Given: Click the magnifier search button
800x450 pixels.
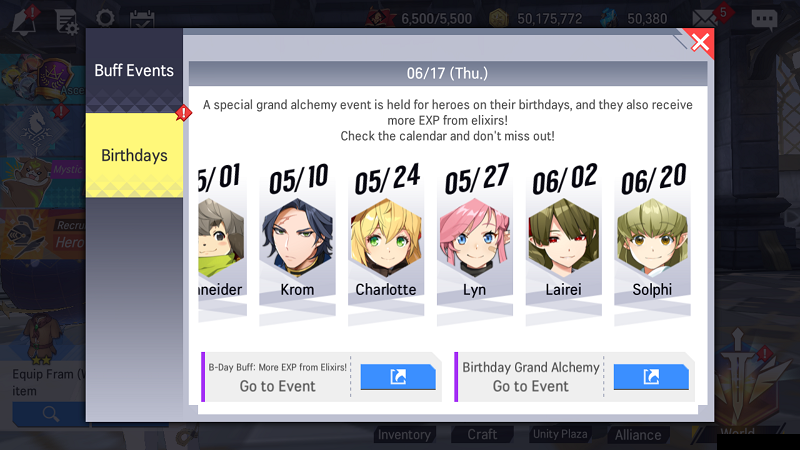Looking at the screenshot, I should click(x=49, y=414).
